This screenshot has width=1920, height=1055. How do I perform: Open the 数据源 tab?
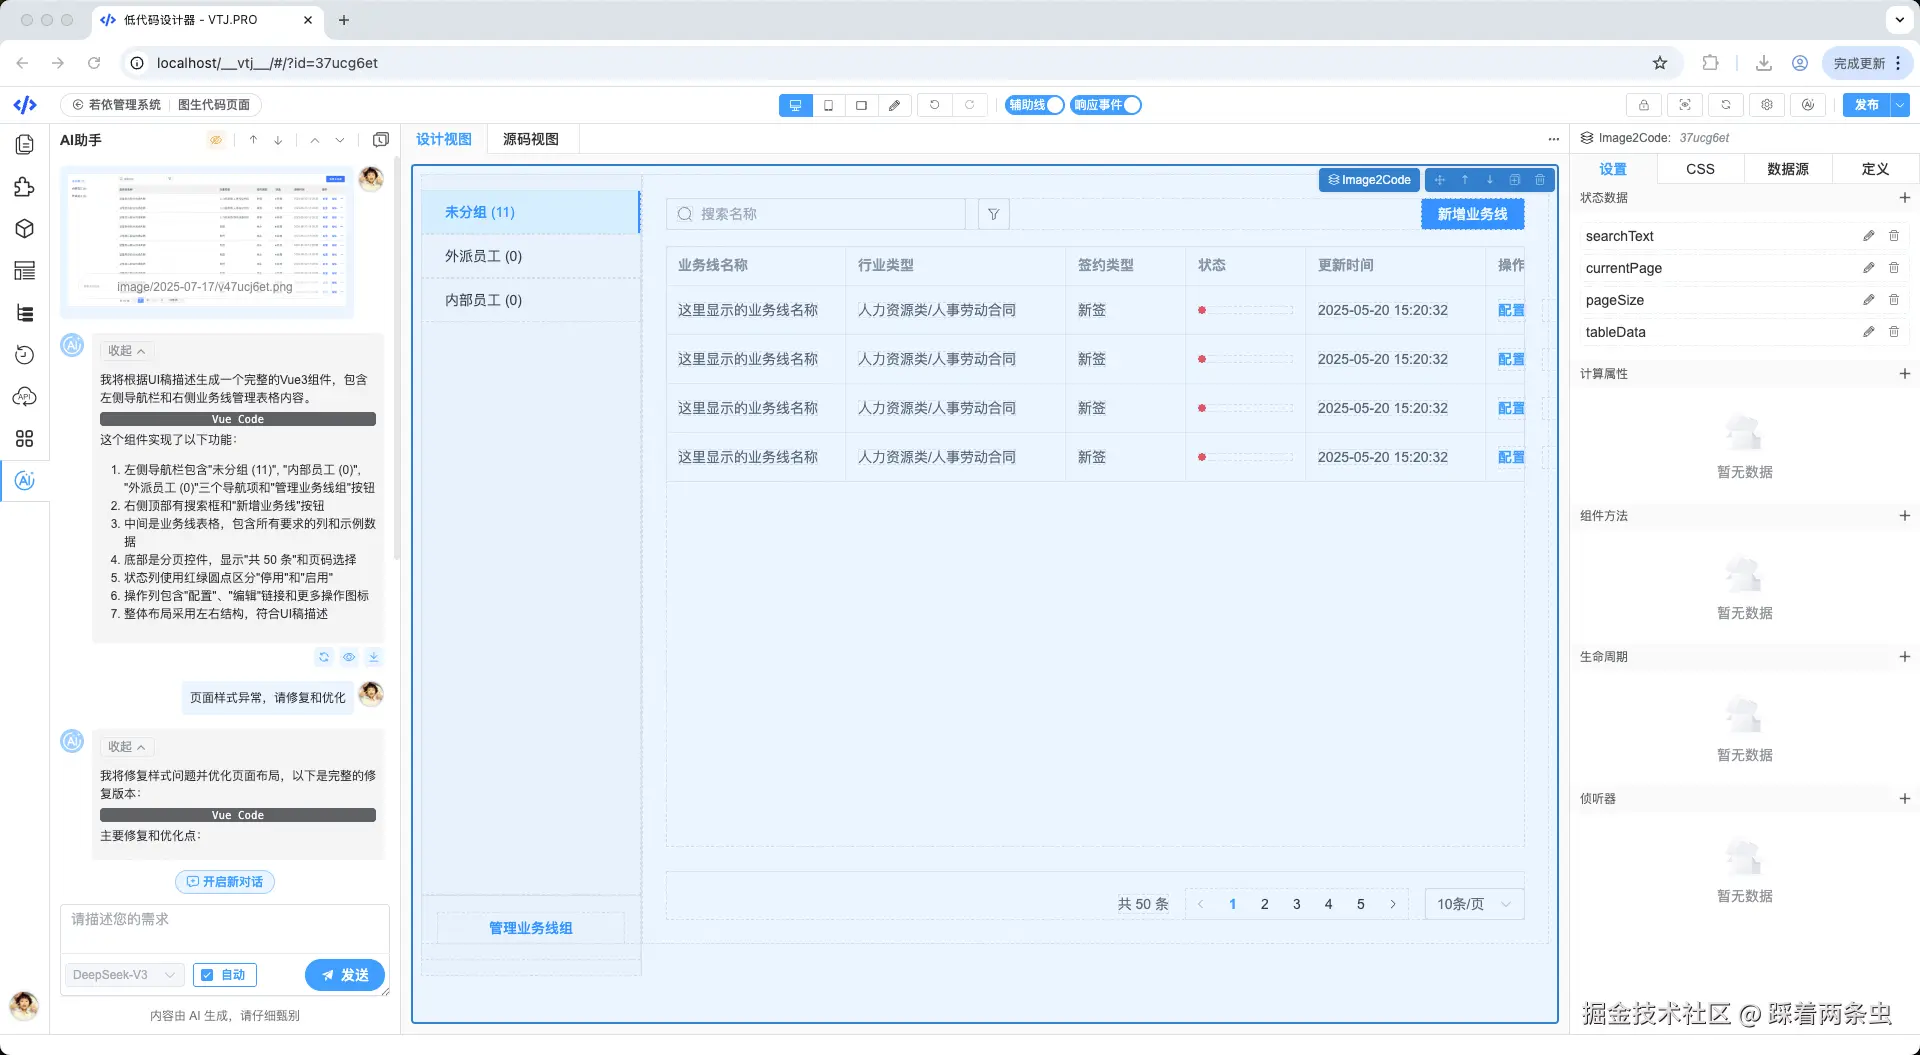point(1788,169)
